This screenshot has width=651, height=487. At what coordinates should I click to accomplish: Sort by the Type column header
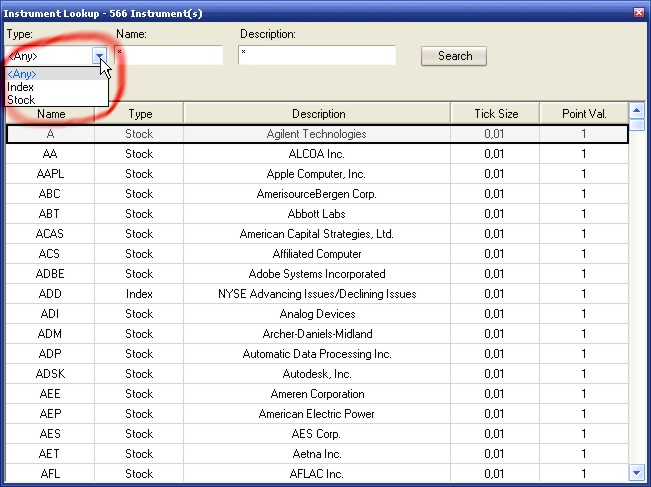[139, 114]
